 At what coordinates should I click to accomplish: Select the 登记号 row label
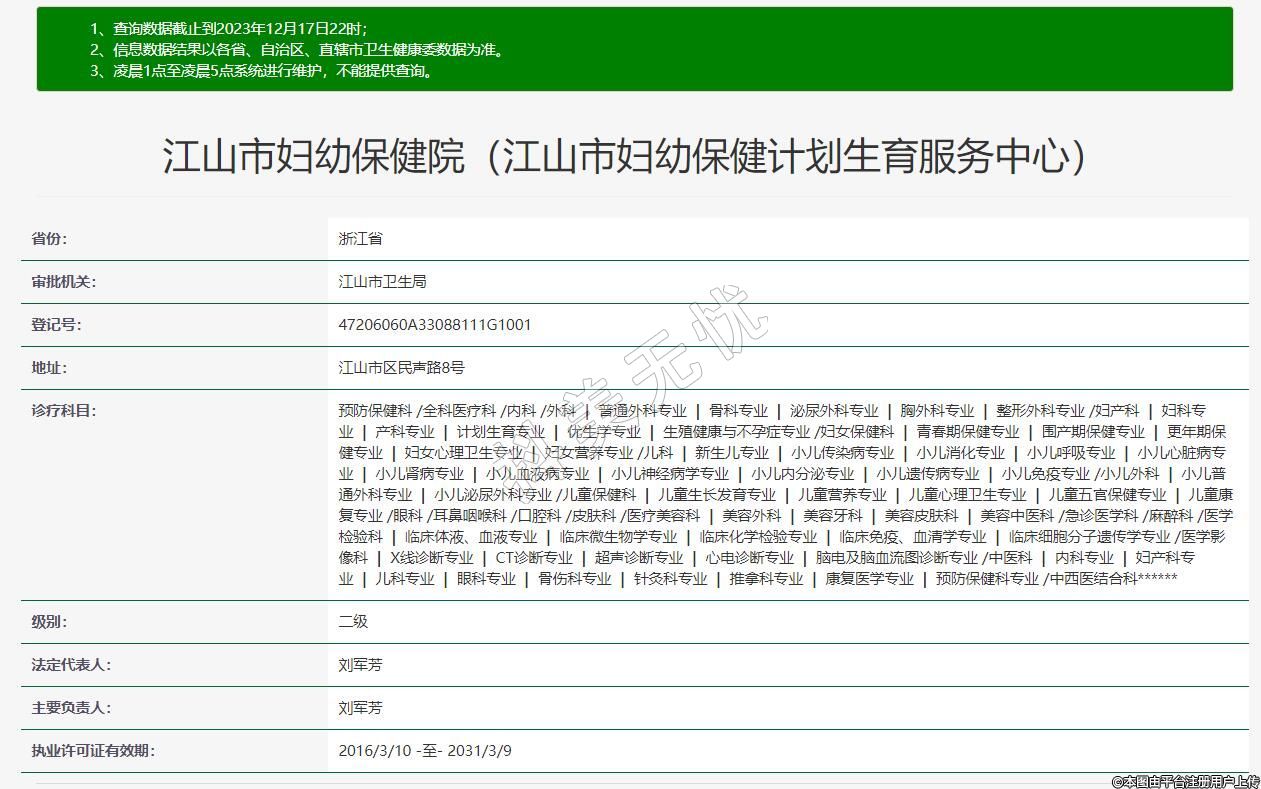[x=56, y=325]
